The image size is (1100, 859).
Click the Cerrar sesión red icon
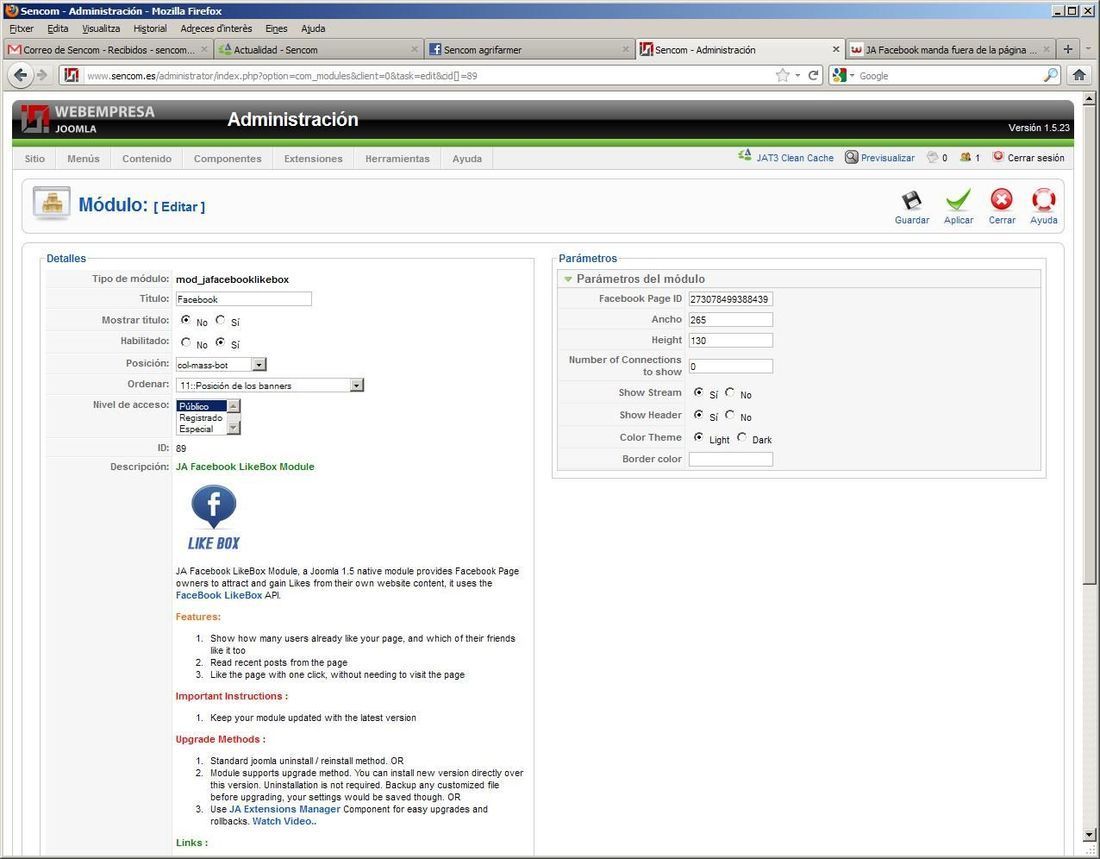[x=998, y=157]
